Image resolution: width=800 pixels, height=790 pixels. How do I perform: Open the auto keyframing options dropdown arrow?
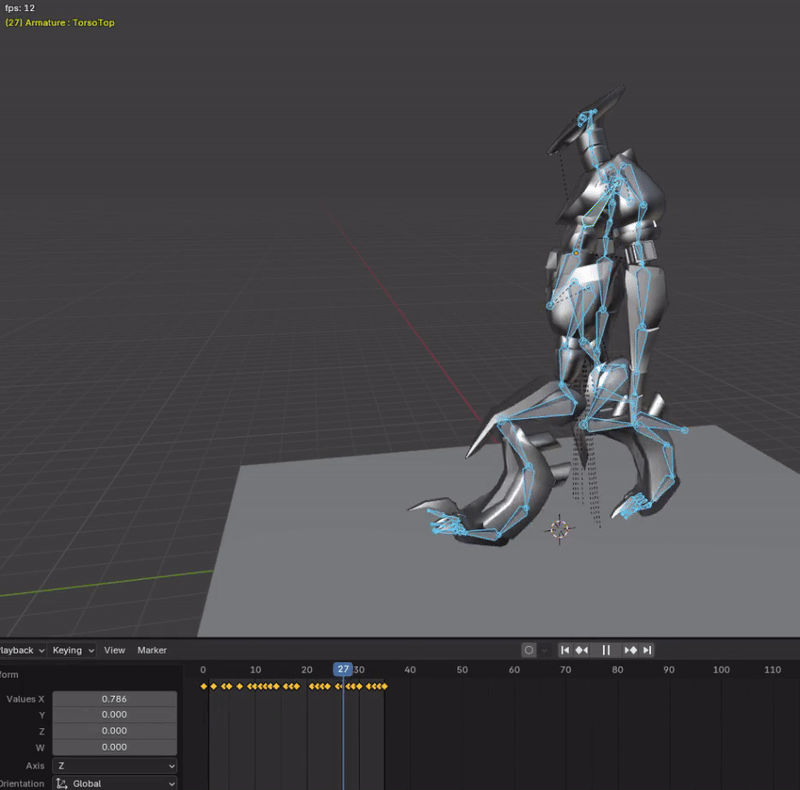[544, 650]
